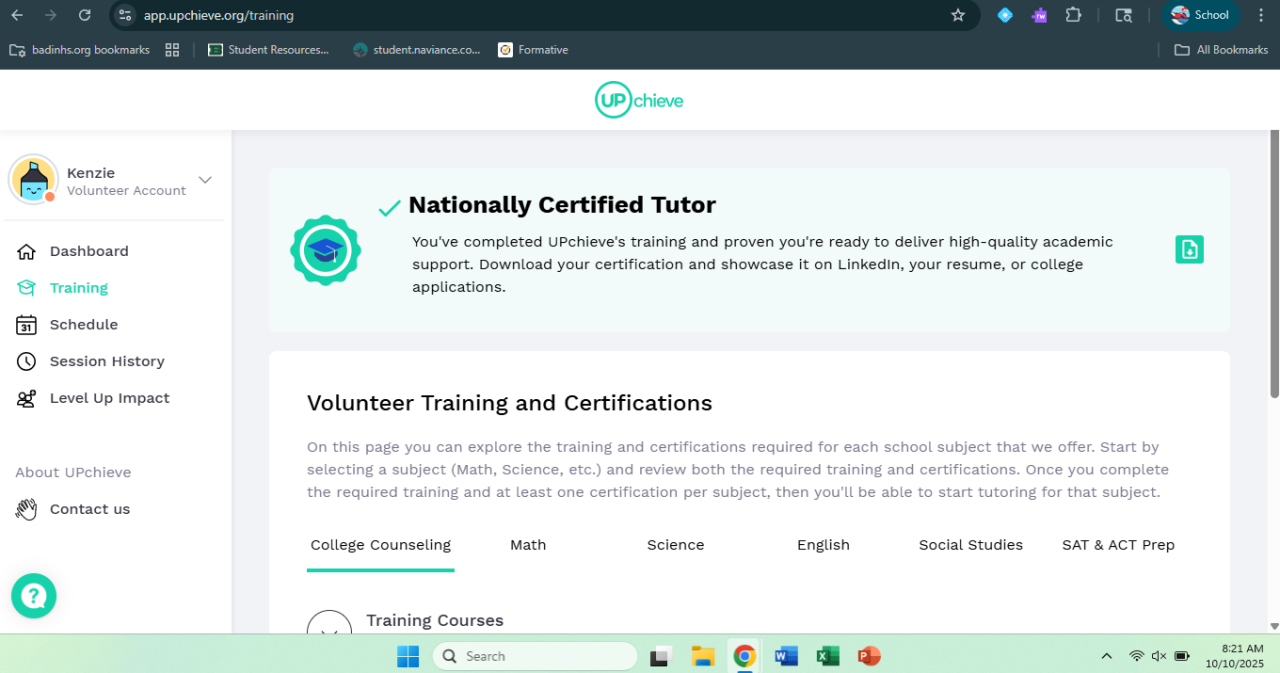This screenshot has height=673, width=1280.
Task: Select the Science subject tab
Action: [x=675, y=545]
